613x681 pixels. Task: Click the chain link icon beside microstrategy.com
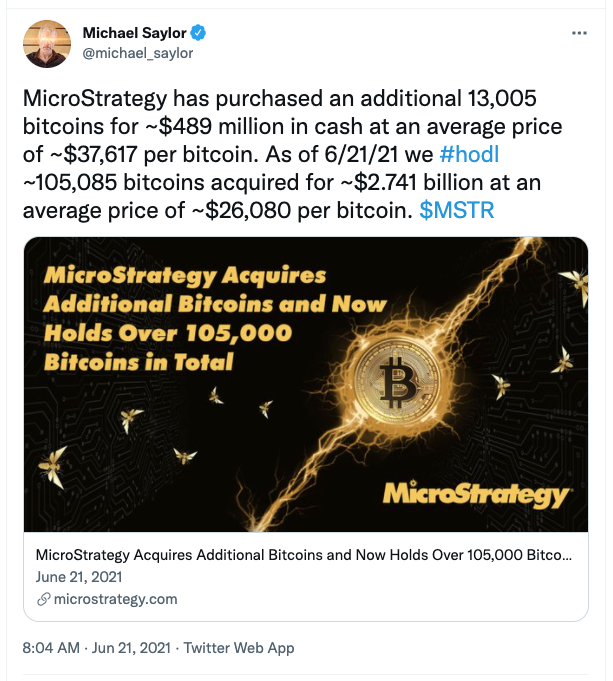click(x=43, y=599)
